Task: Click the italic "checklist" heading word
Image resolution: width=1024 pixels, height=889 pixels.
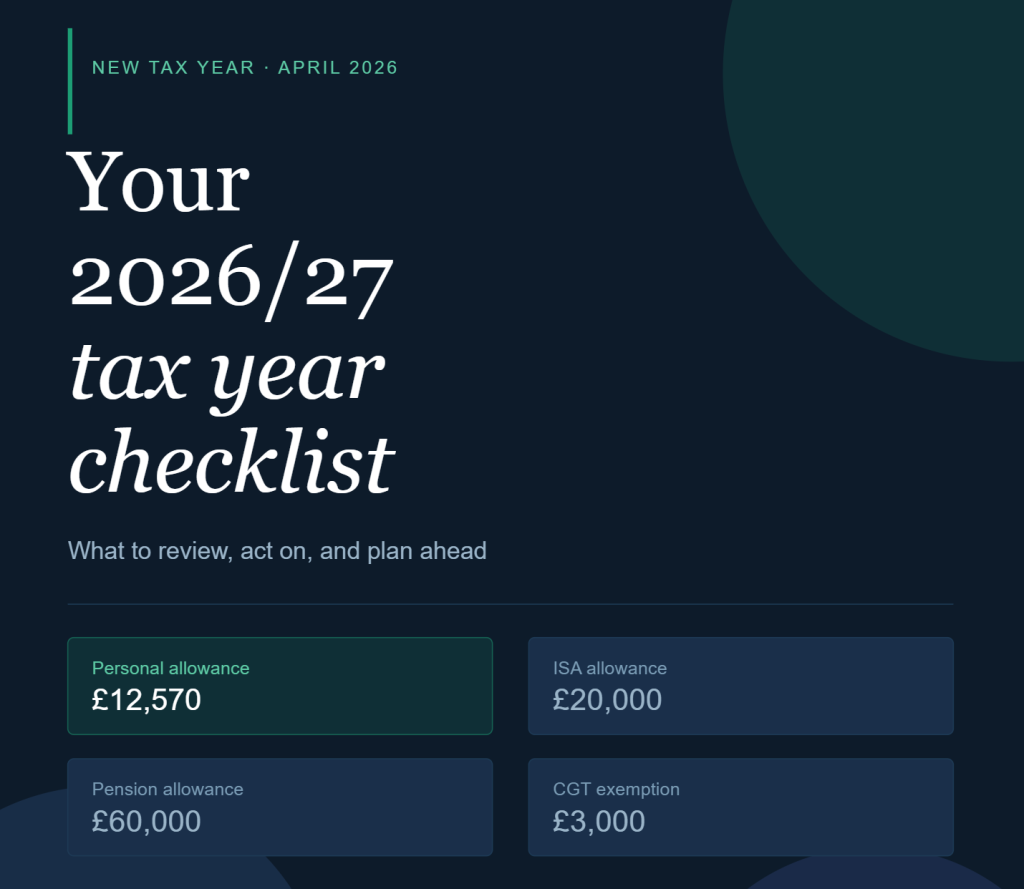Action: (x=231, y=462)
